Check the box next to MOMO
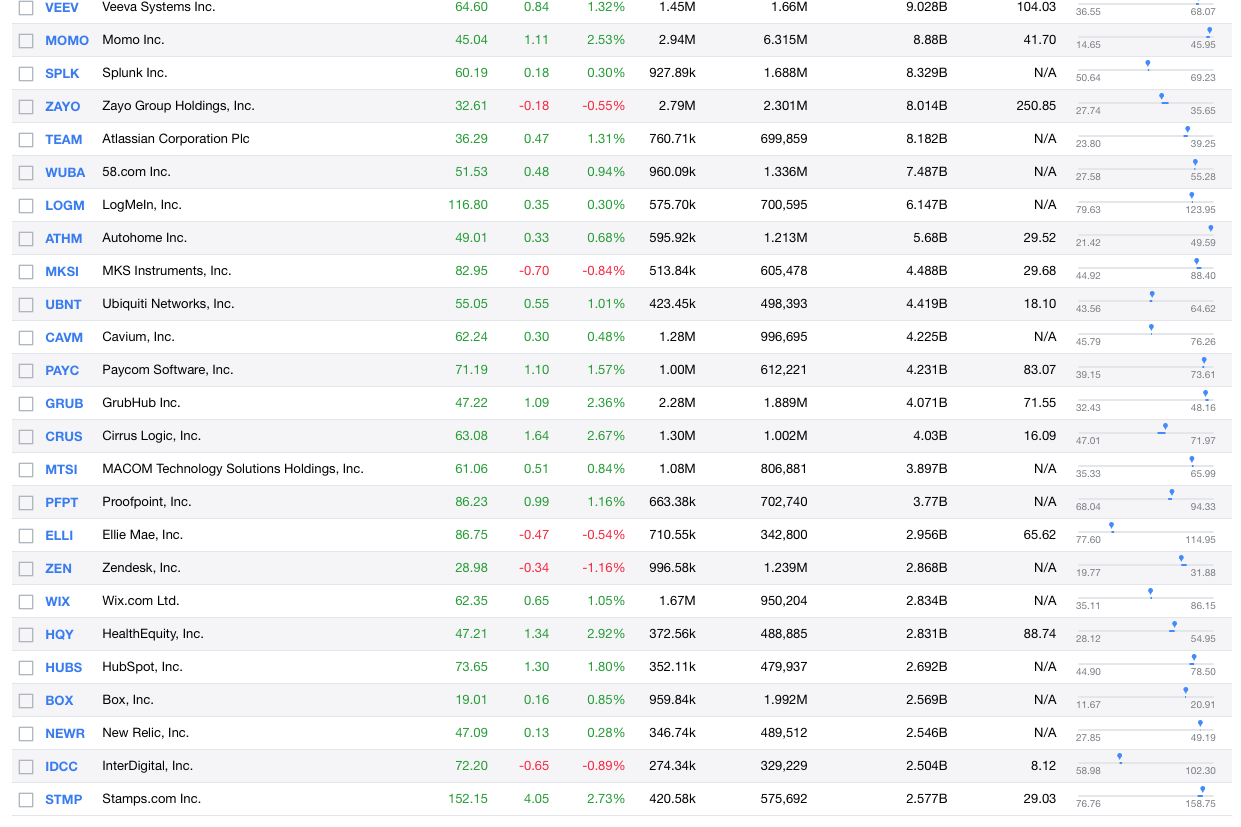This screenshot has width=1241, height=827. click(x=26, y=40)
